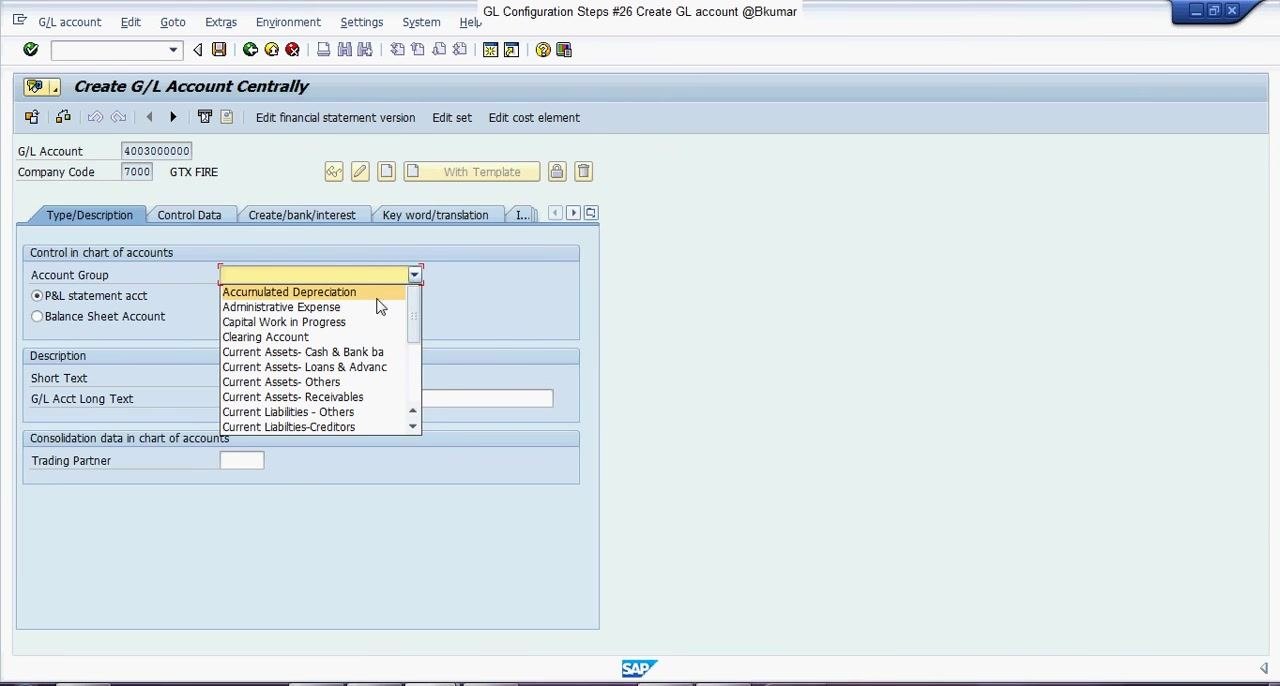This screenshot has width=1280, height=686.
Task: Open the Settings menu
Action: coord(362,22)
